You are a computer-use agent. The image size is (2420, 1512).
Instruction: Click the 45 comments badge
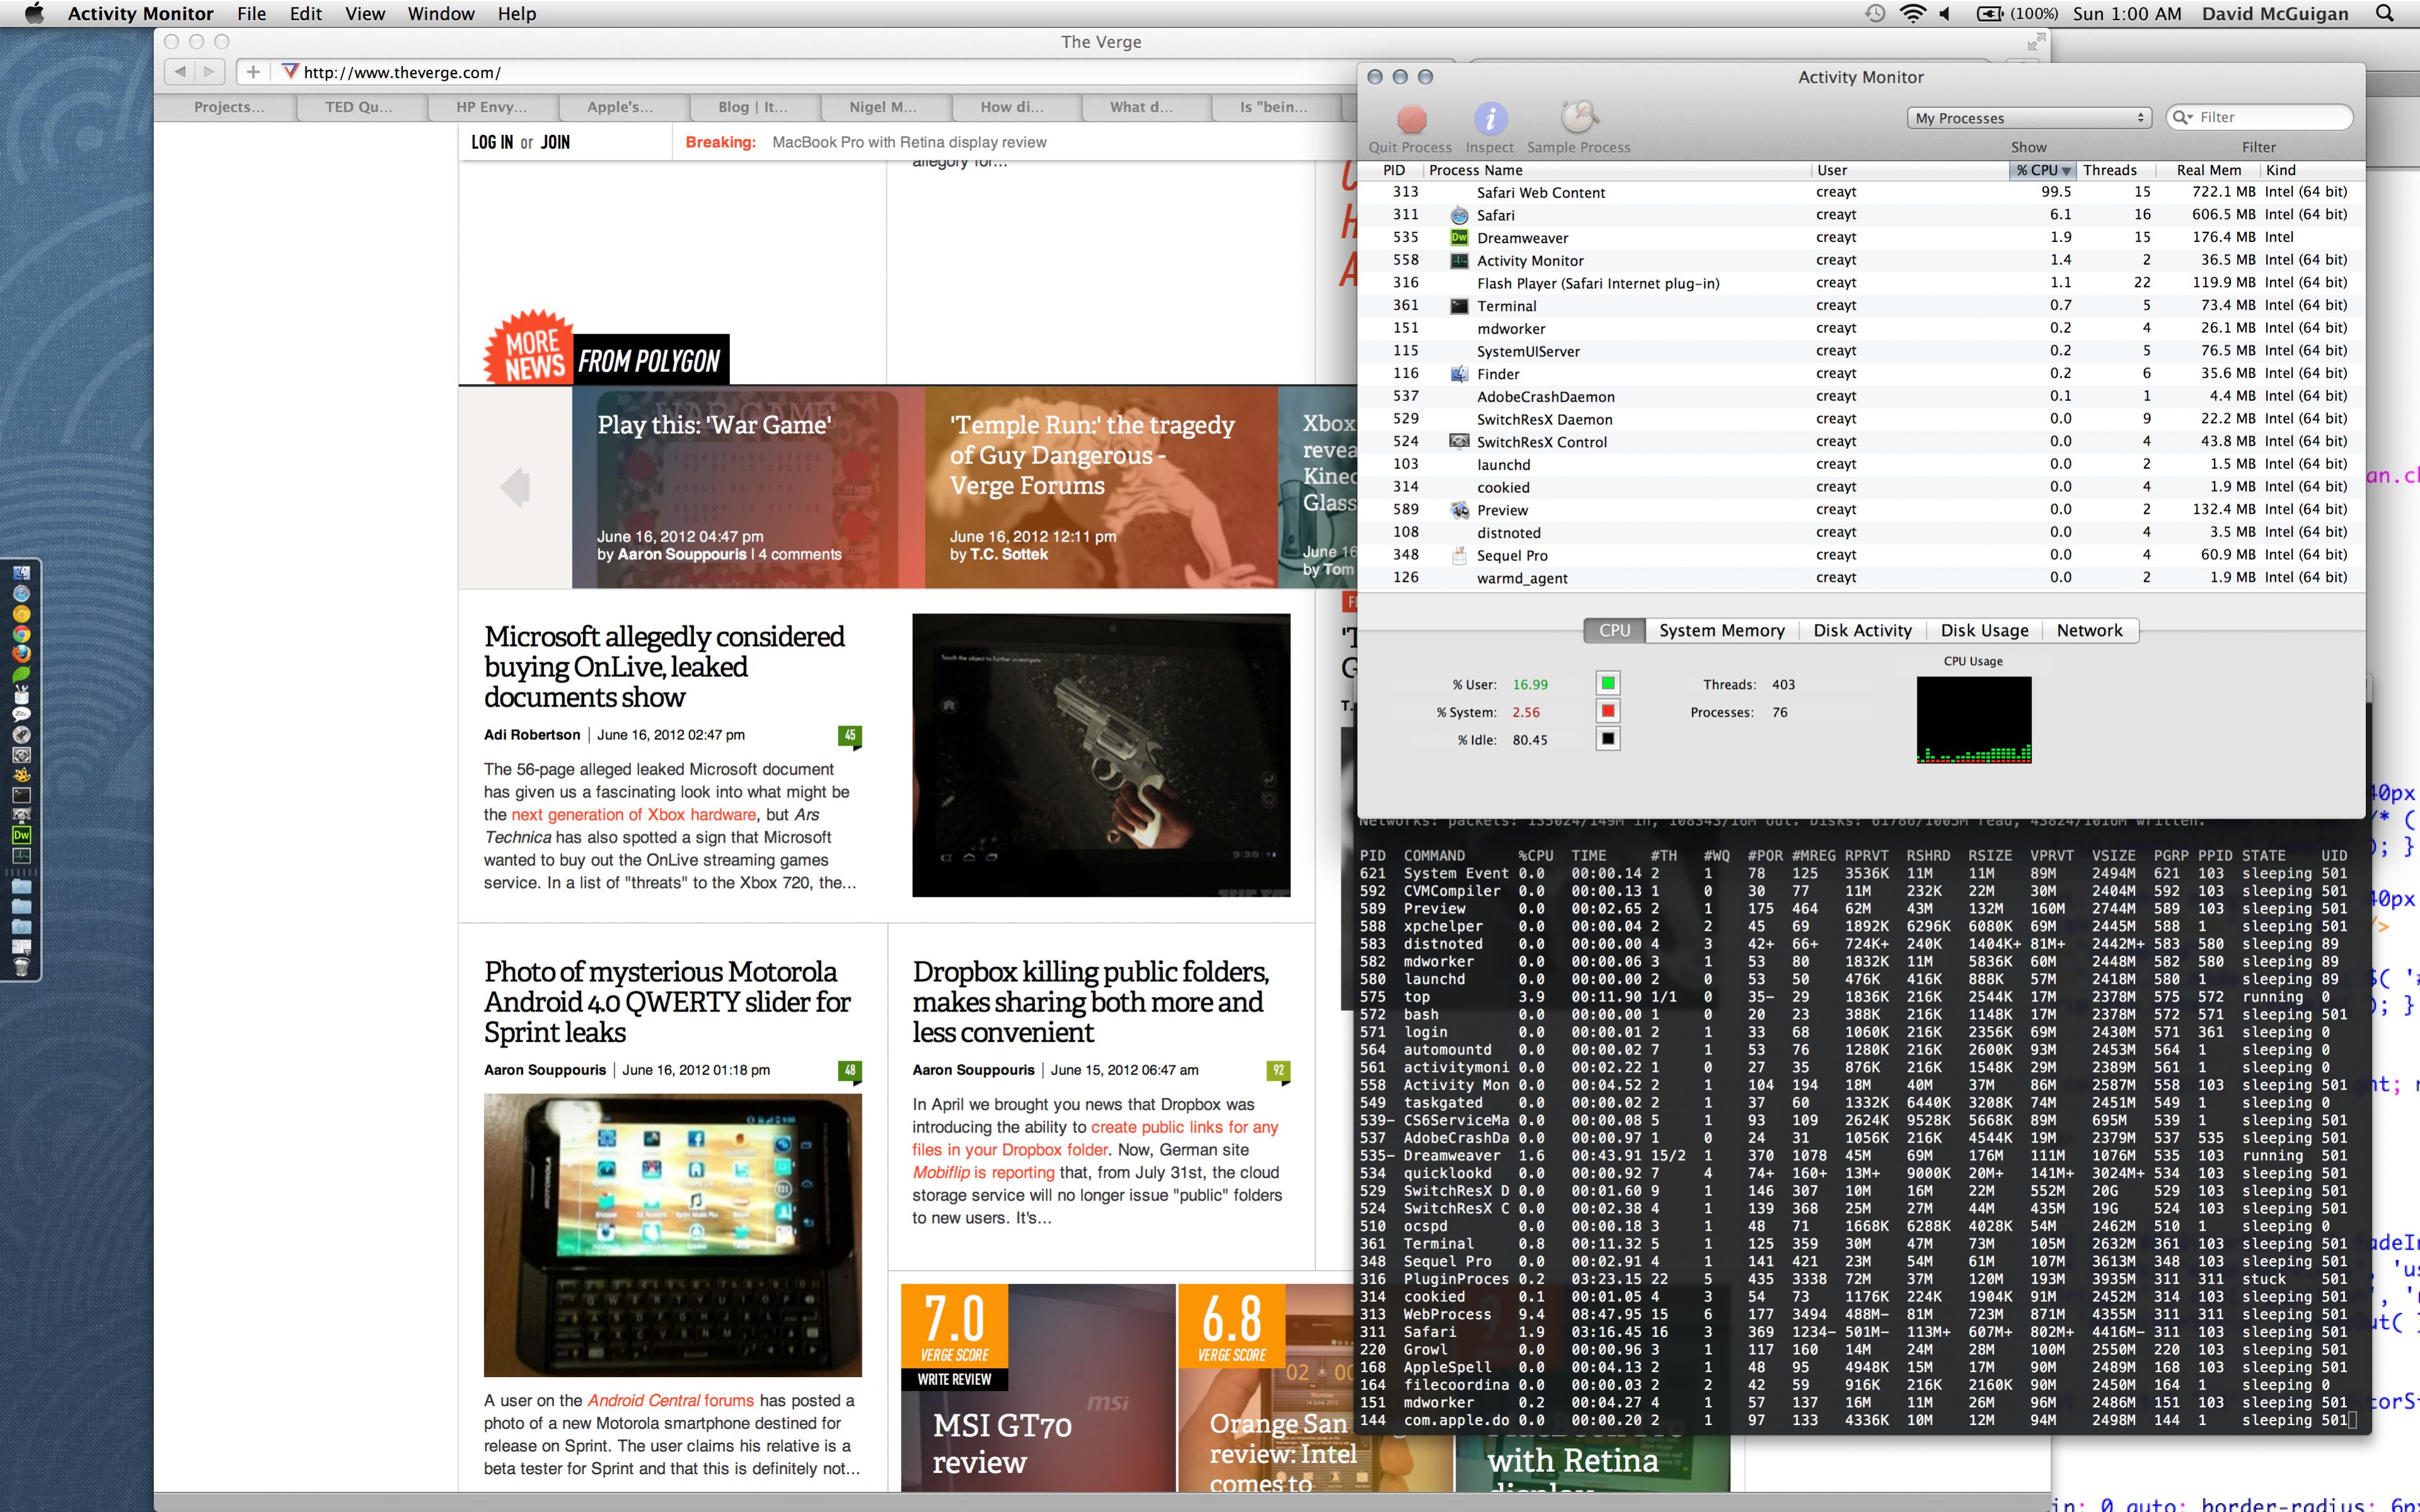(x=849, y=736)
